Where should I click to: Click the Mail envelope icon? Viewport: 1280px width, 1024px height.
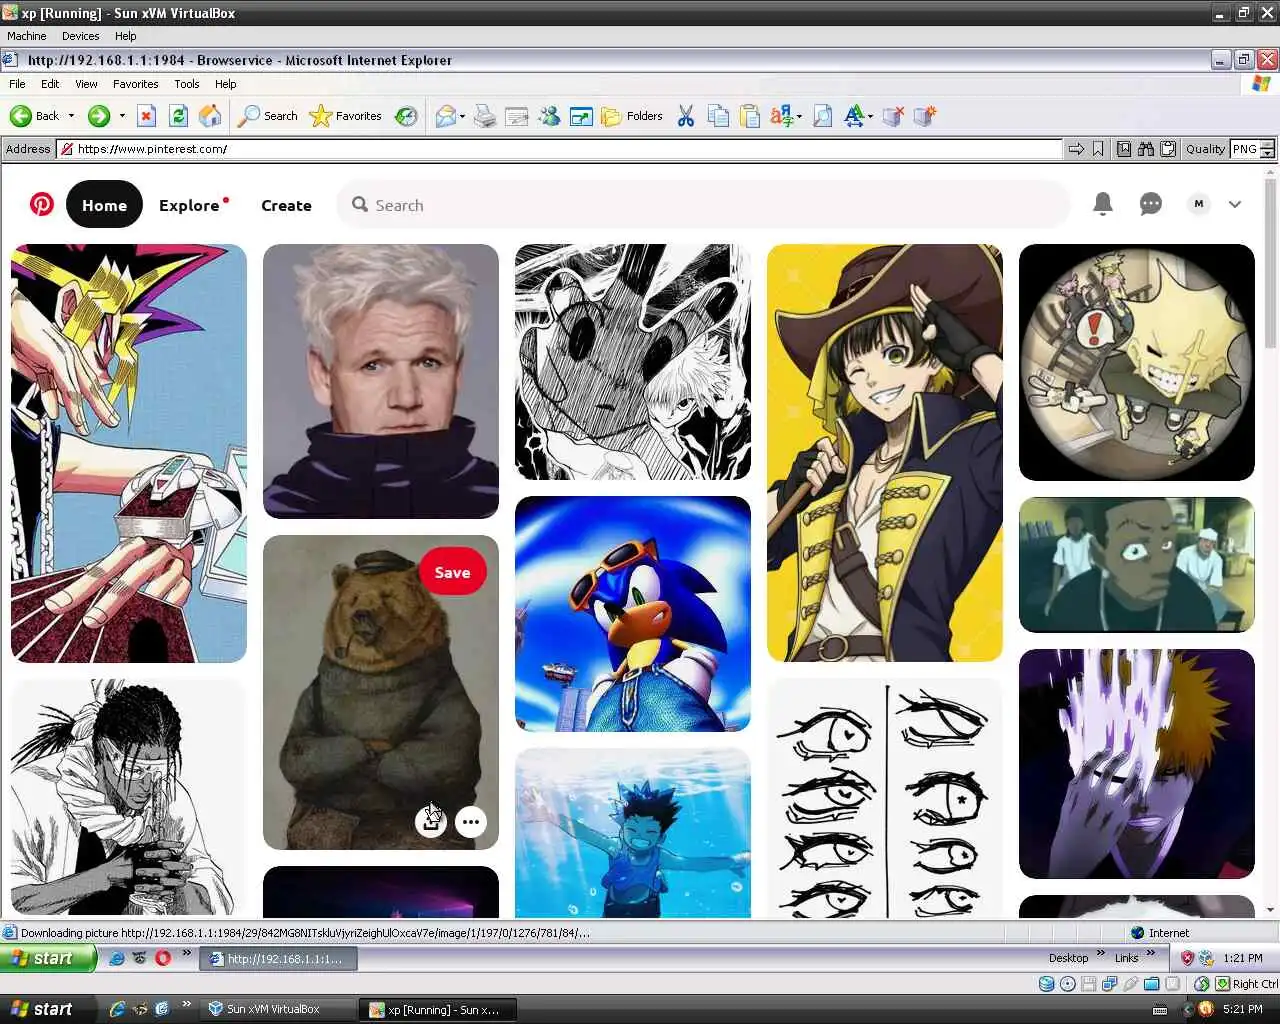(445, 117)
